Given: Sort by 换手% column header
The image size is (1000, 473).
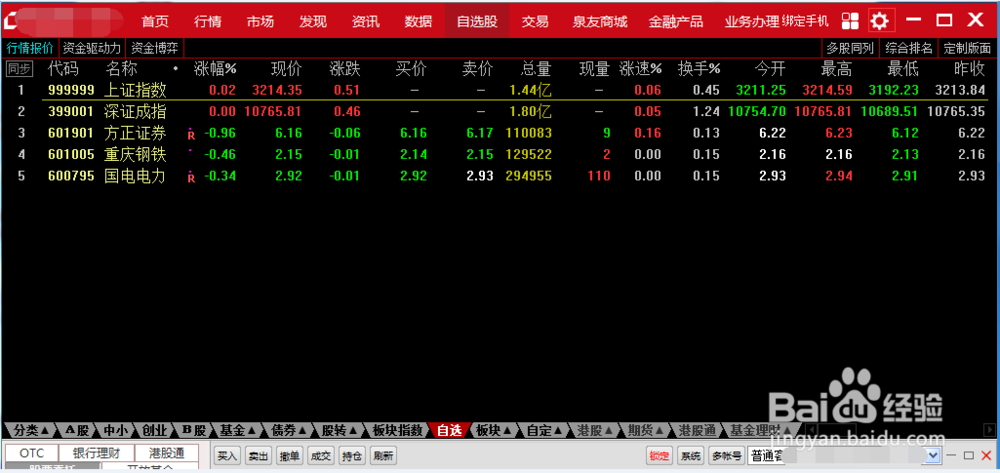Looking at the screenshot, I should [699, 69].
